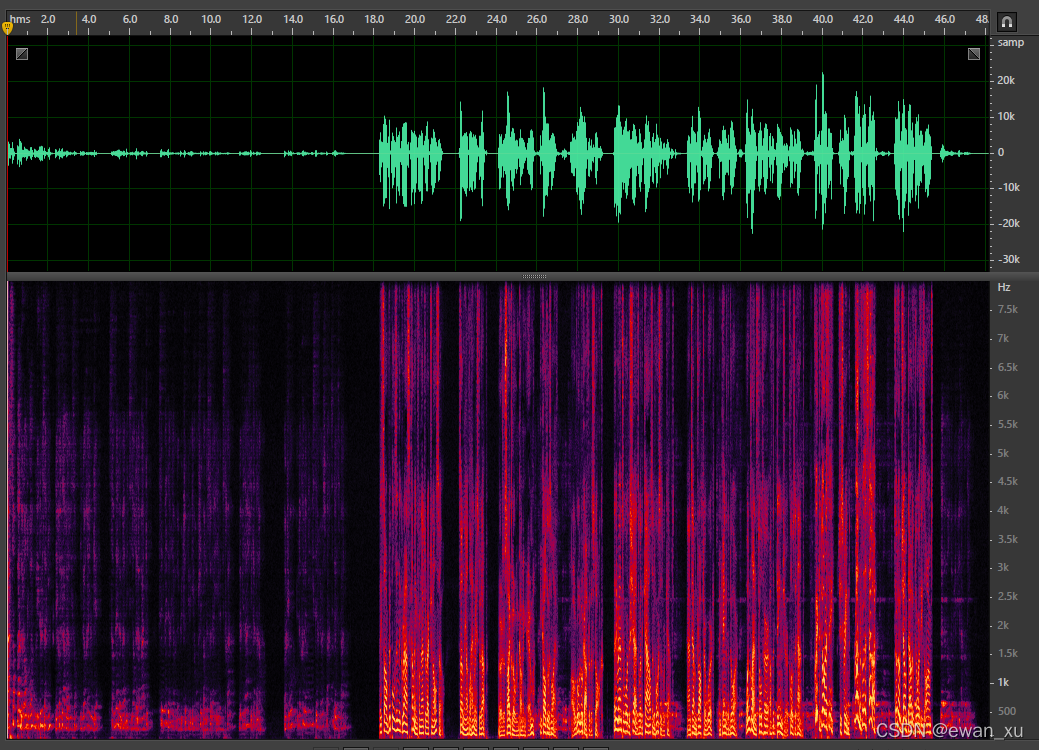The image size is (1039, 750).
Task: Click the 7.5k mark on the frequency scale
Action: [x=1008, y=309]
